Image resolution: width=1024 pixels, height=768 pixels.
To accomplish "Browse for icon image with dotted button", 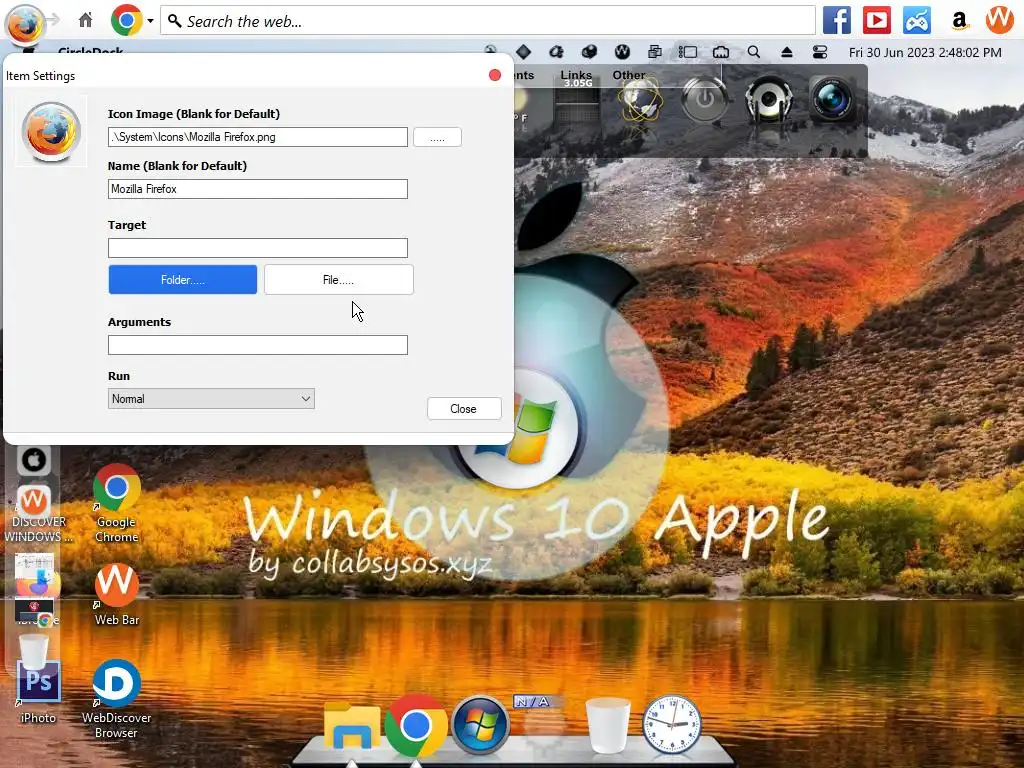I will tap(438, 137).
